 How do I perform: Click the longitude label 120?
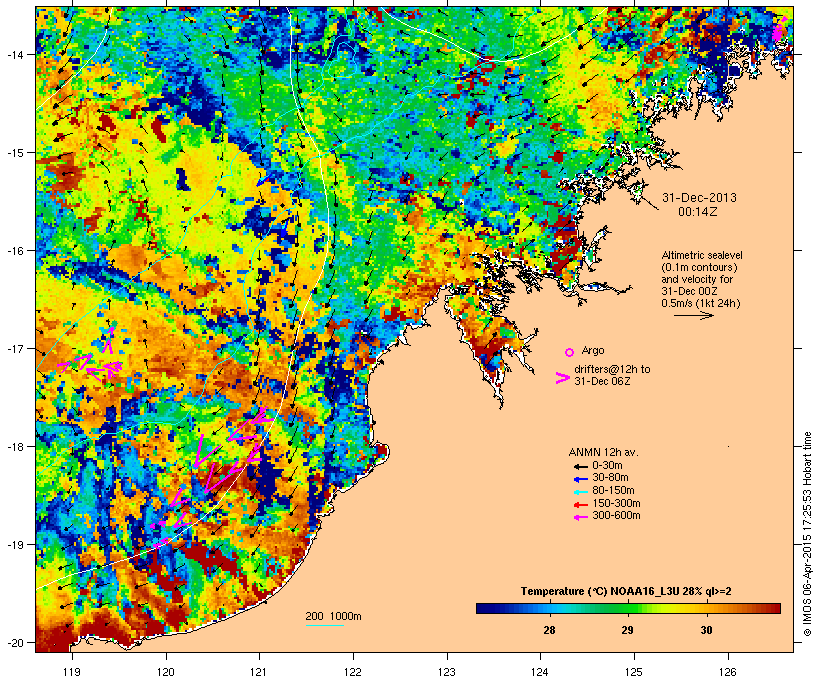pyautogui.click(x=166, y=672)
